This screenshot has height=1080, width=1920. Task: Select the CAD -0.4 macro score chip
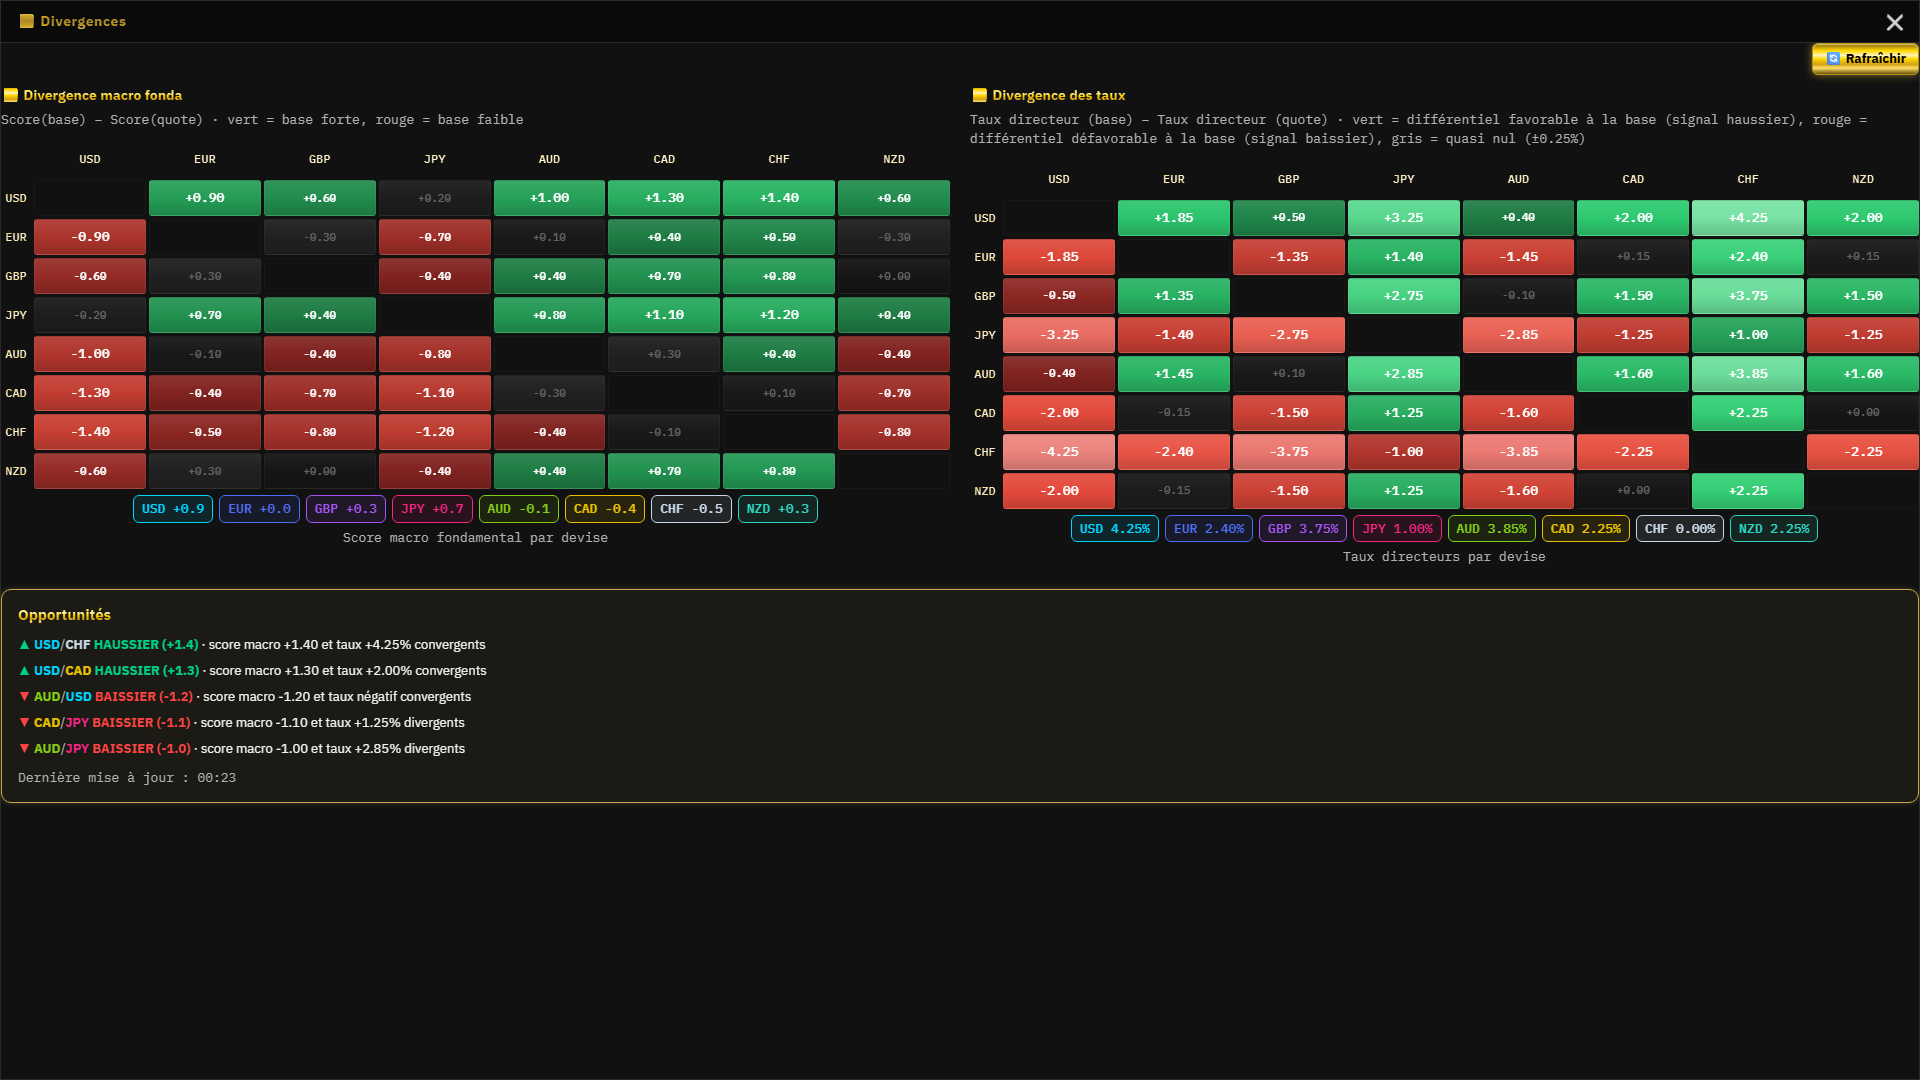pyautogui.click(x=605, y=509)
